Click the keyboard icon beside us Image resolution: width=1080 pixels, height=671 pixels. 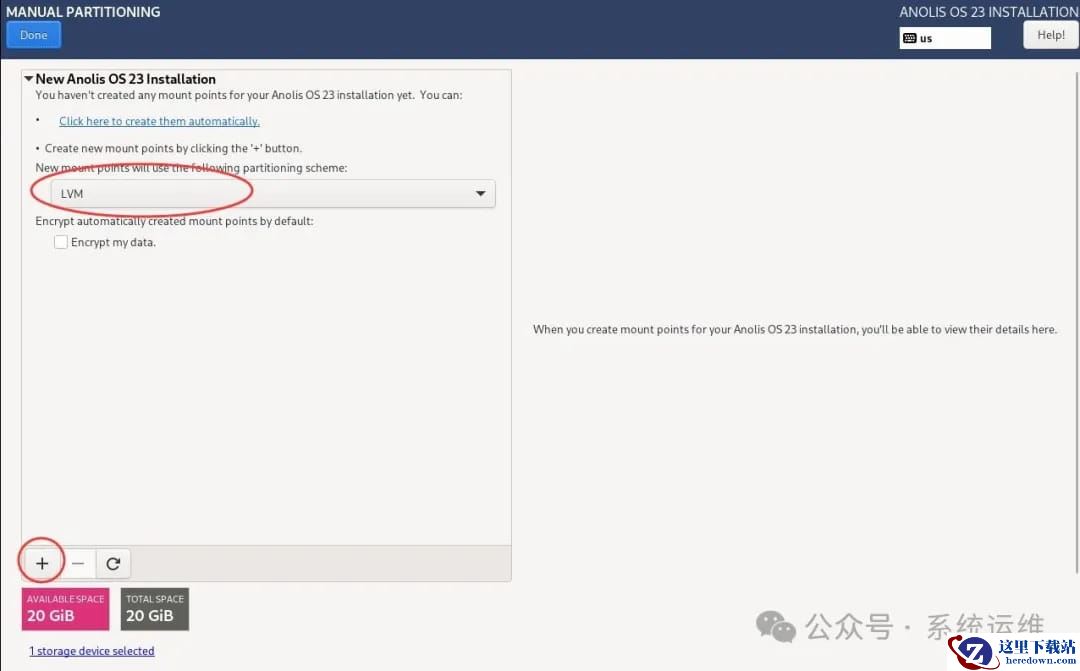click(910, 38)
